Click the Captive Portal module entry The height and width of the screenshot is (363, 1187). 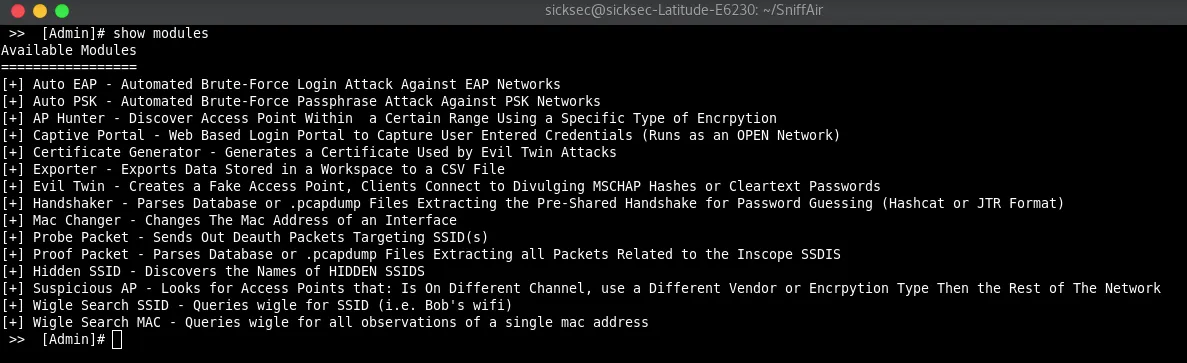point(421,135)
